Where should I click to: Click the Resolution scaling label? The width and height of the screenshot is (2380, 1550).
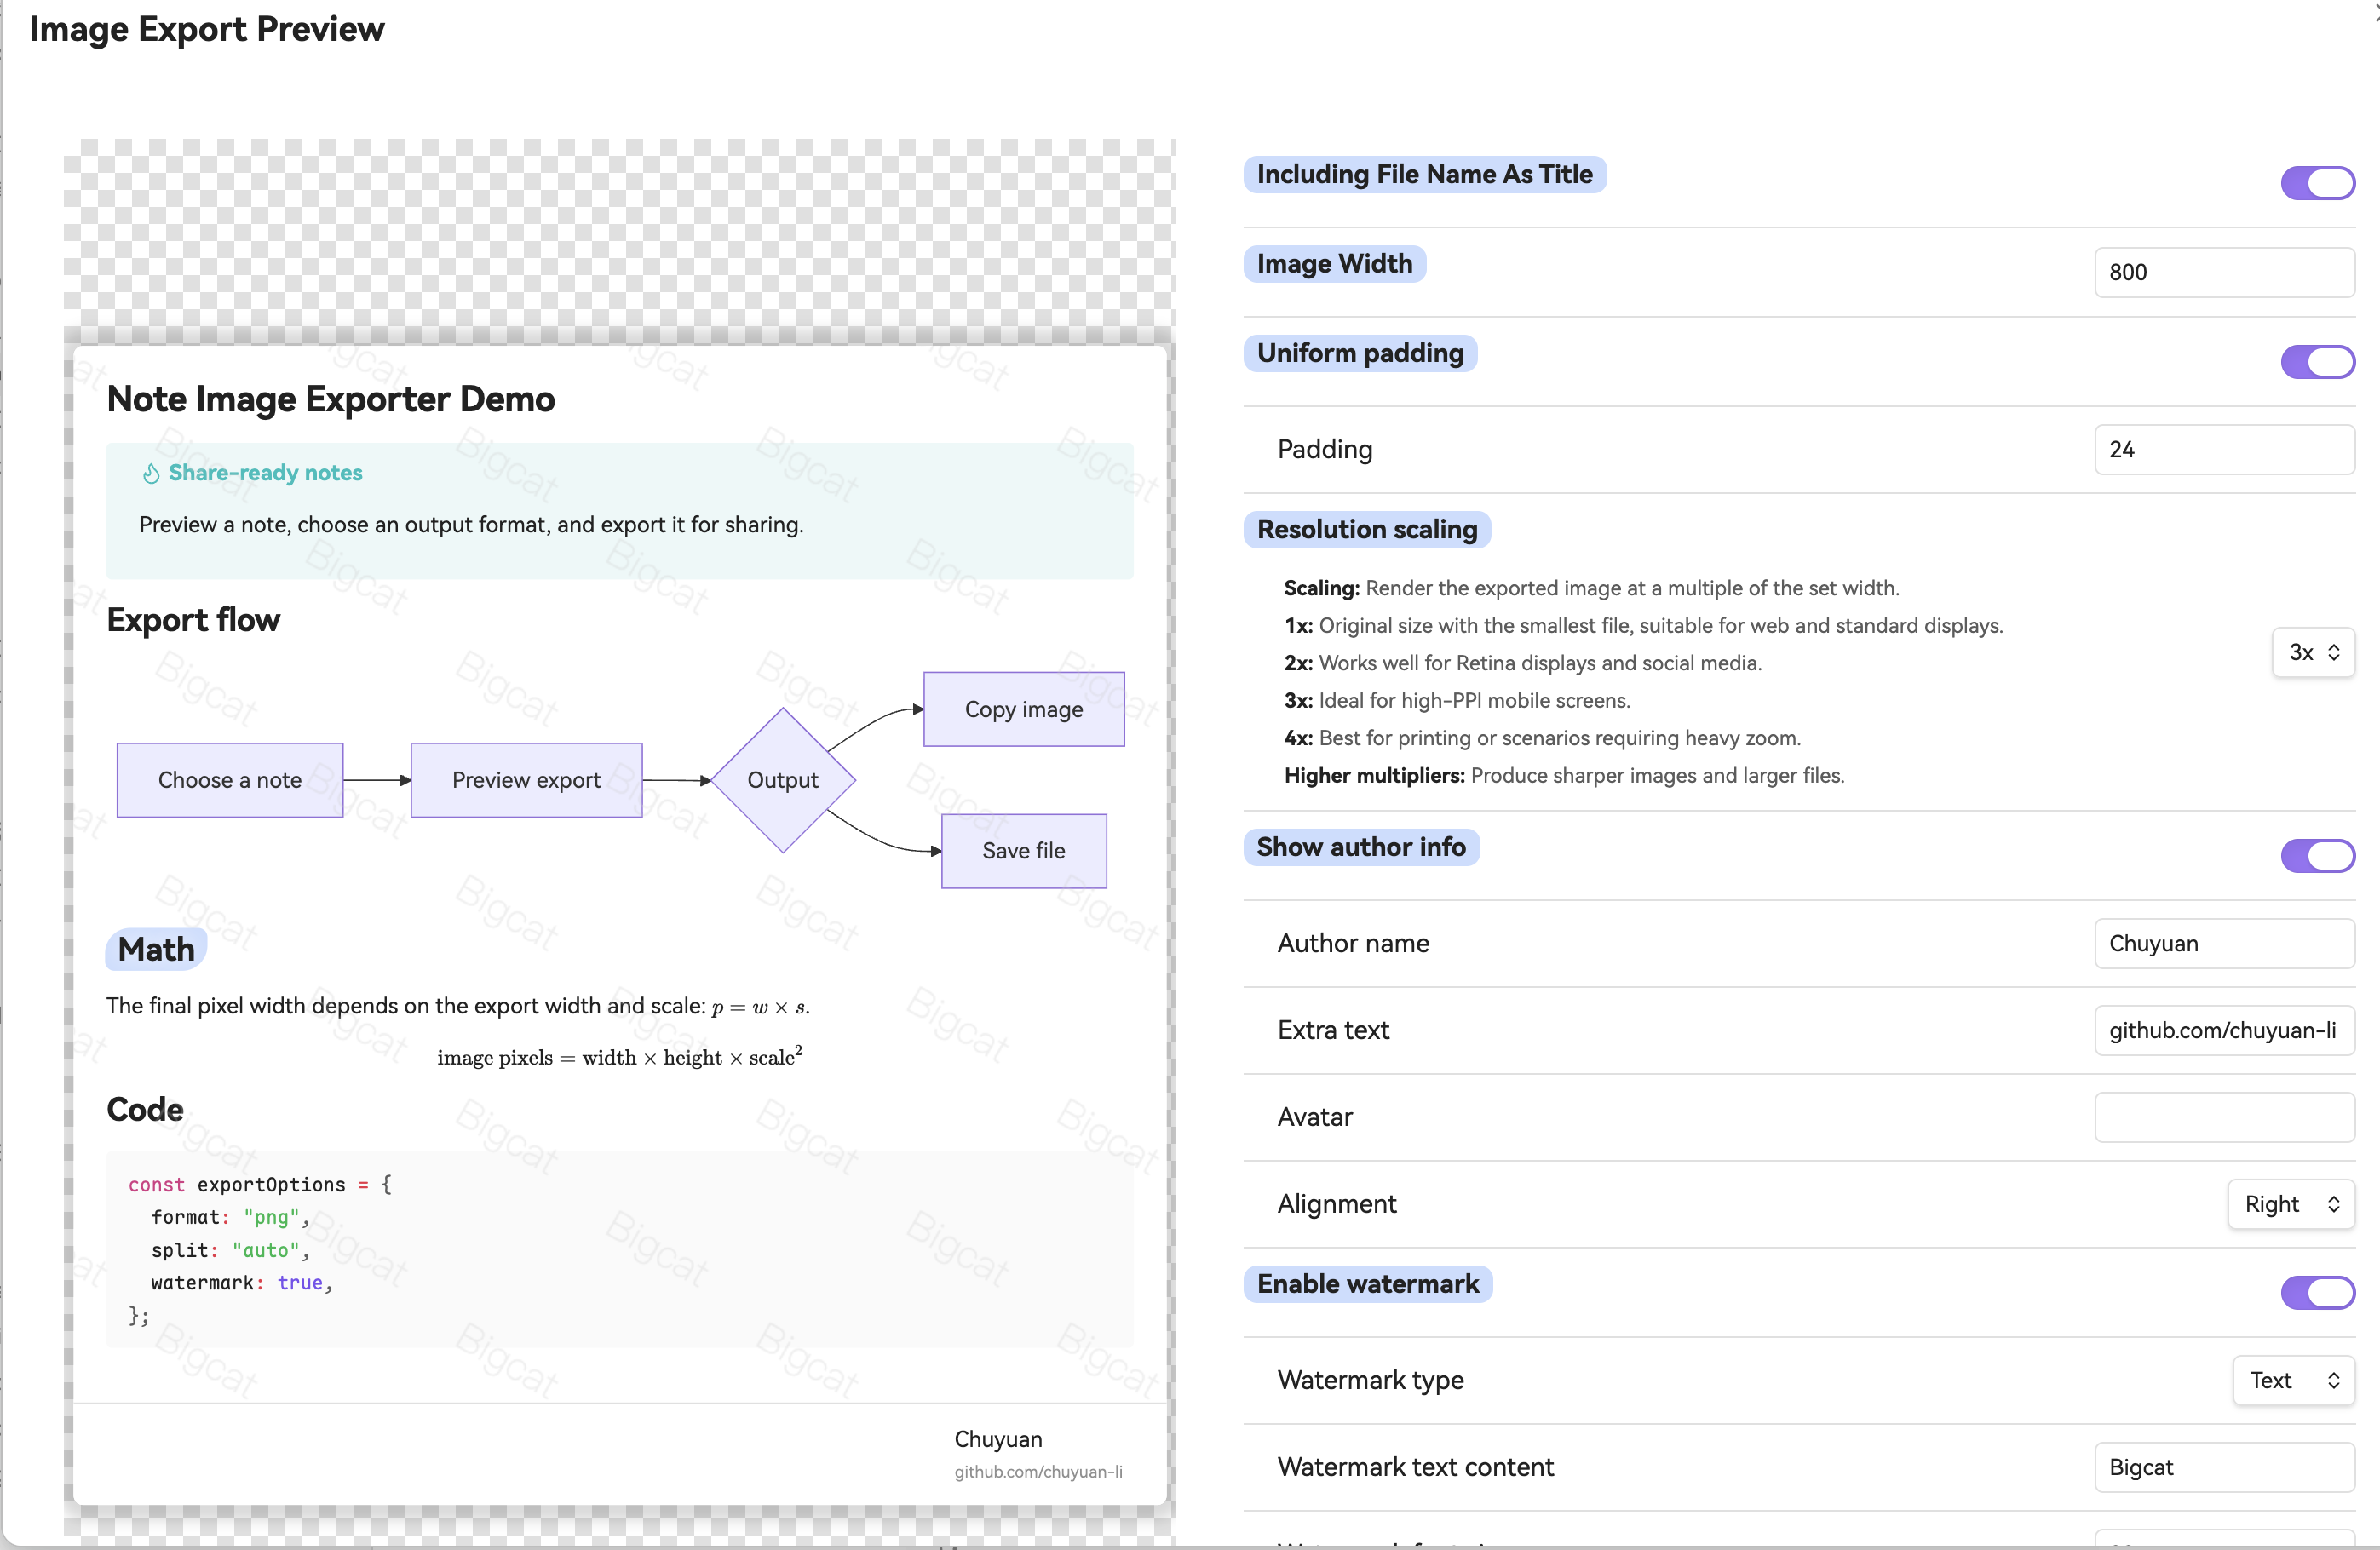tap(1367, 529)
